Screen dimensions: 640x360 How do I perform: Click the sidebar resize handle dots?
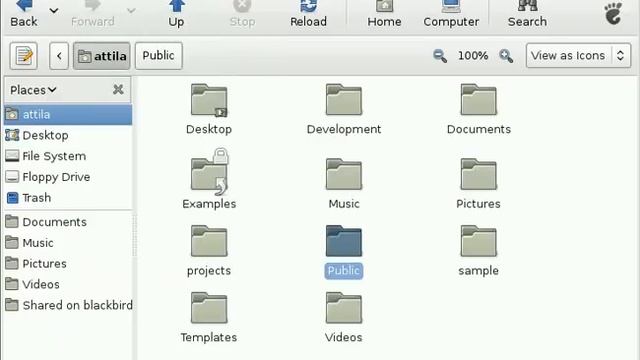[135, 236]
